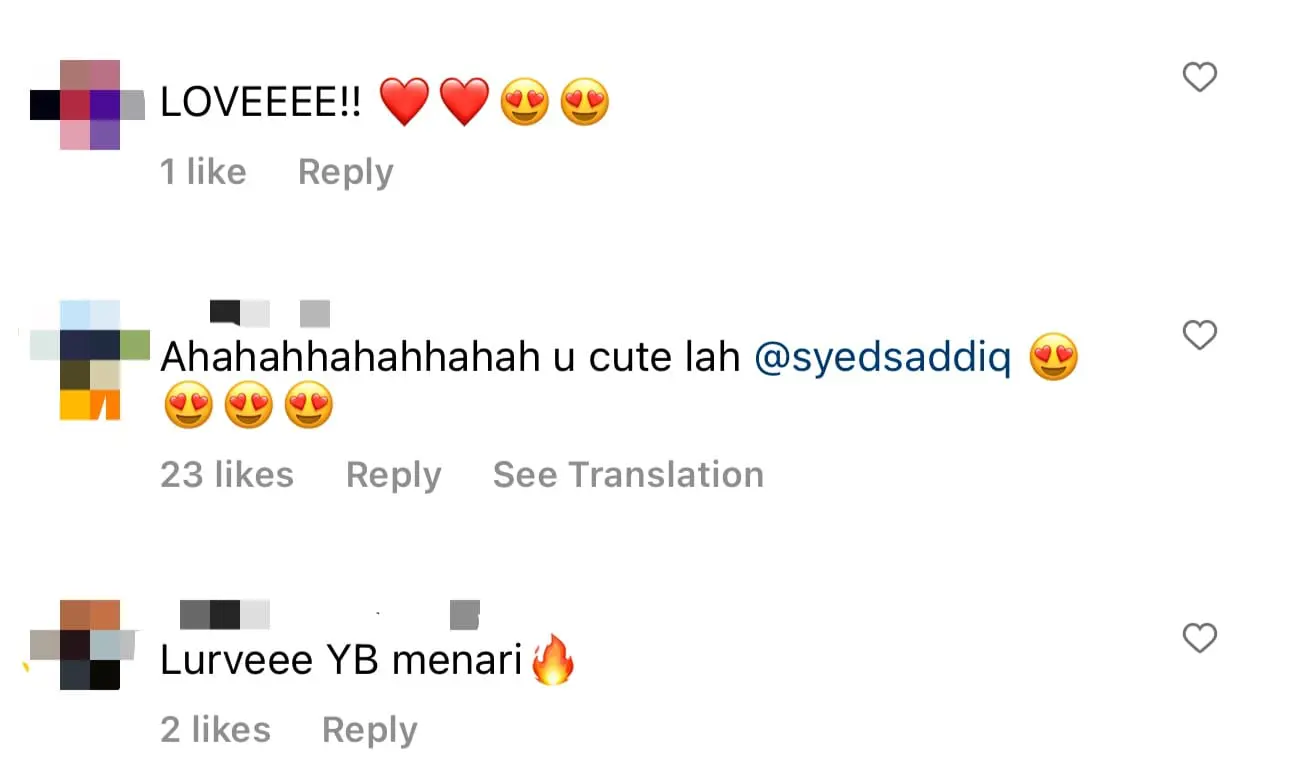Click See Translation under the second comment

click(x=628, y=475)
